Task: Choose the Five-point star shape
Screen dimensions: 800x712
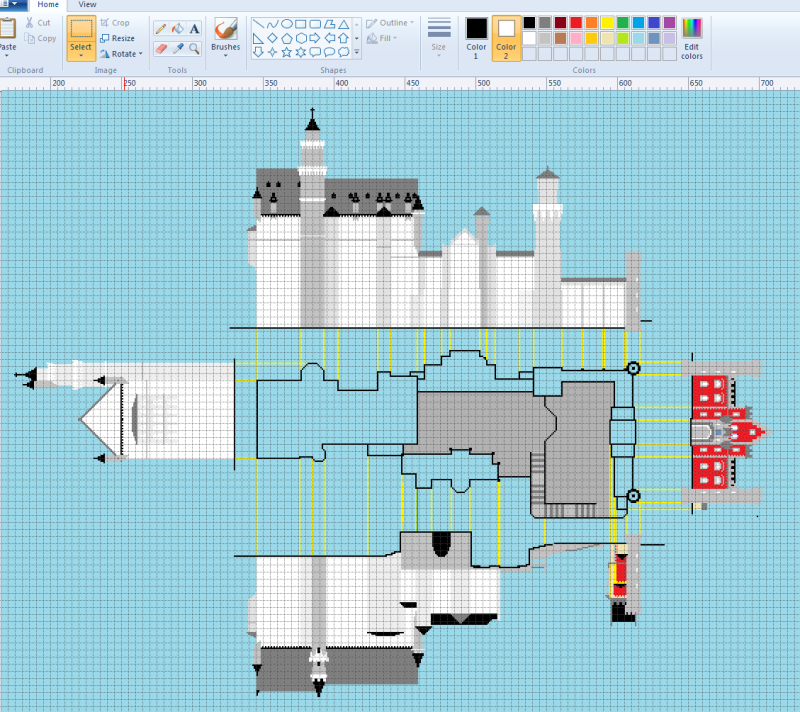Action: coord(287,52)
